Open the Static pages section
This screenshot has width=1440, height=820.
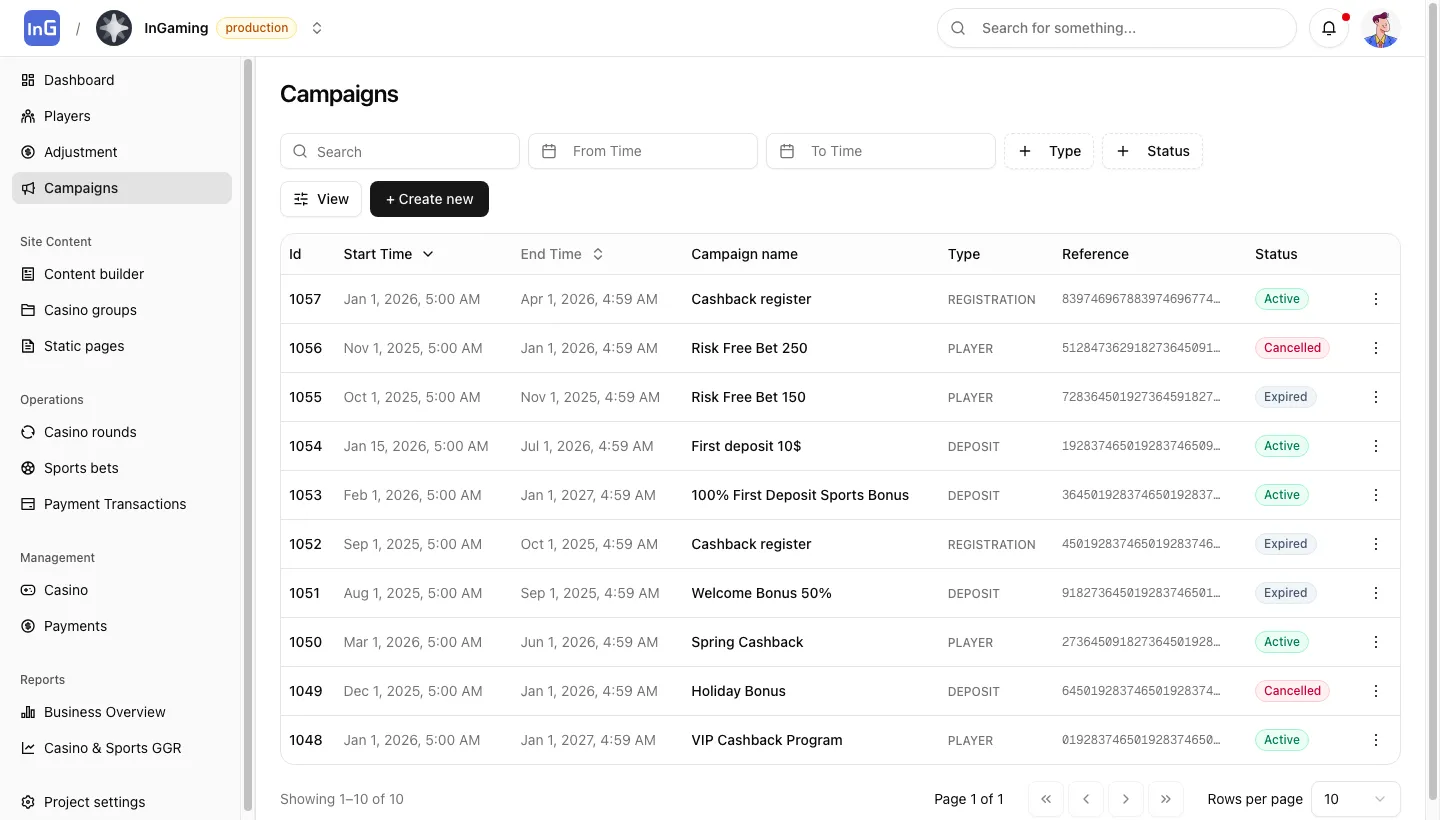tap(84, 346)
